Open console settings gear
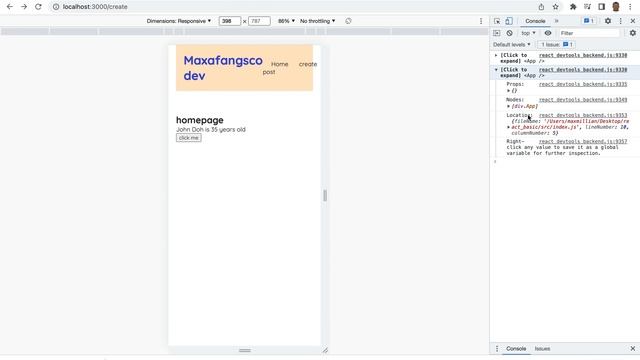Screen dimensions: 640x360 click(633, 33)
